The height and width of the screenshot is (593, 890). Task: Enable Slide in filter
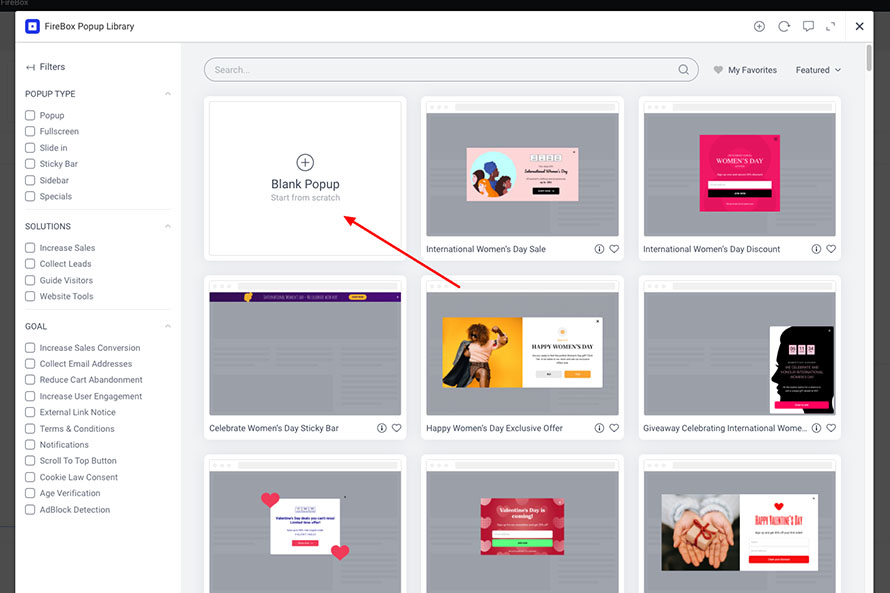(x=30, y=148)
